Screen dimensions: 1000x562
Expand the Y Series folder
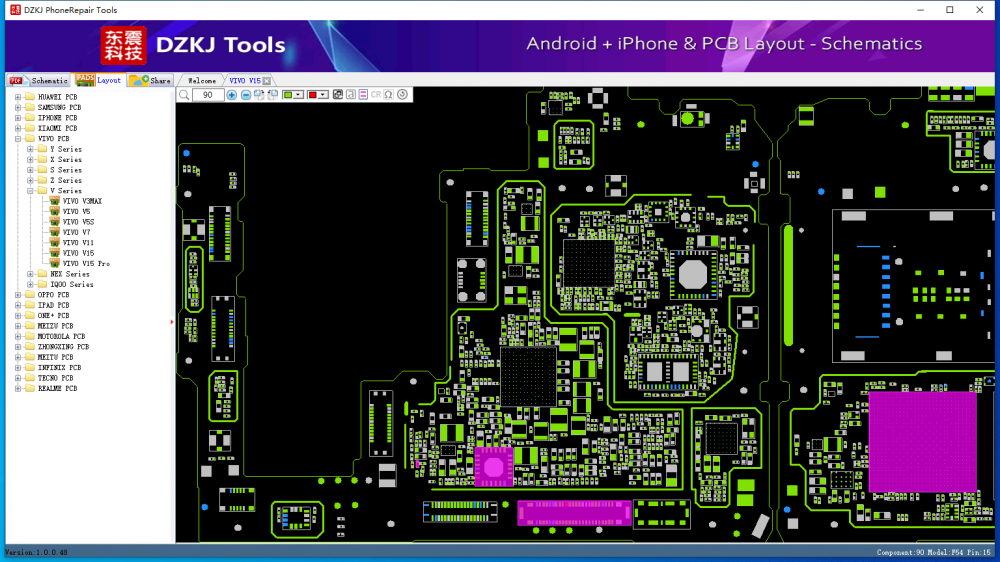30,149
